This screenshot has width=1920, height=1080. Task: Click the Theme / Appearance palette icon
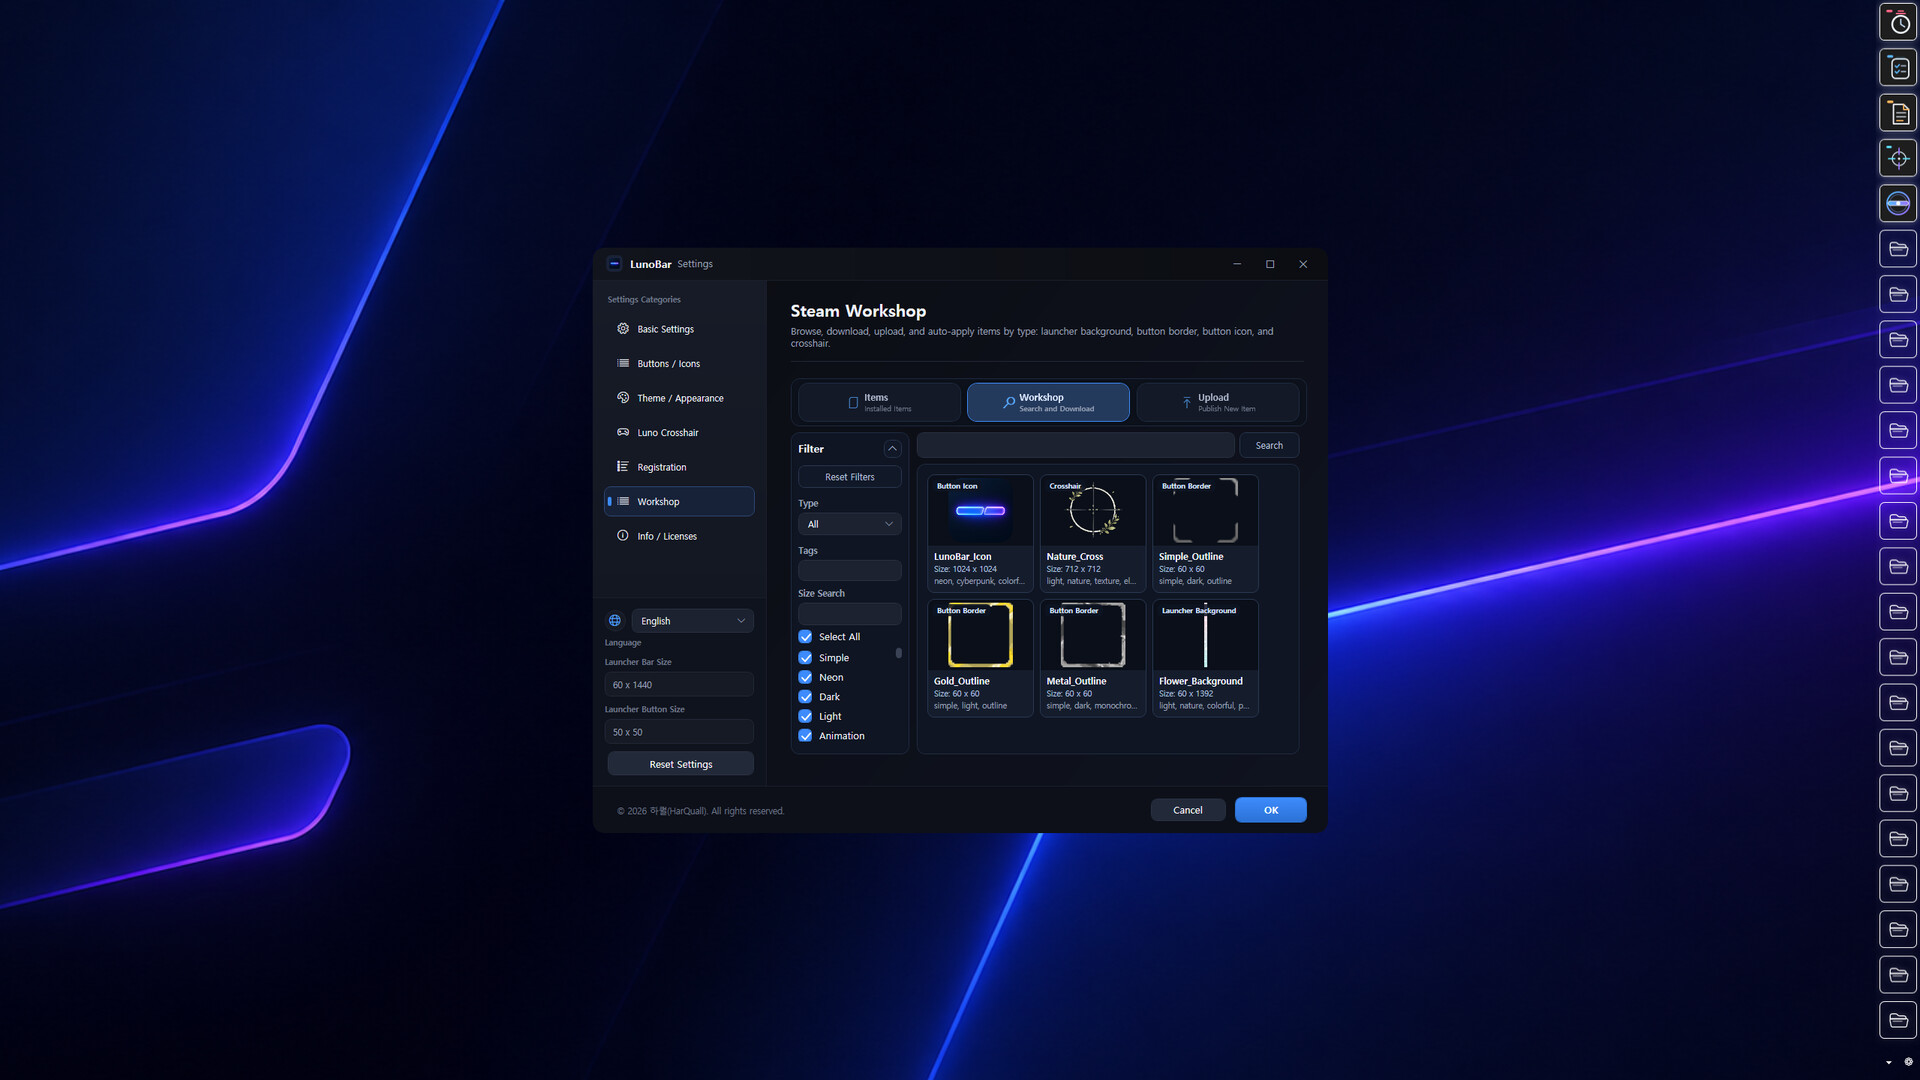point(623,398)
